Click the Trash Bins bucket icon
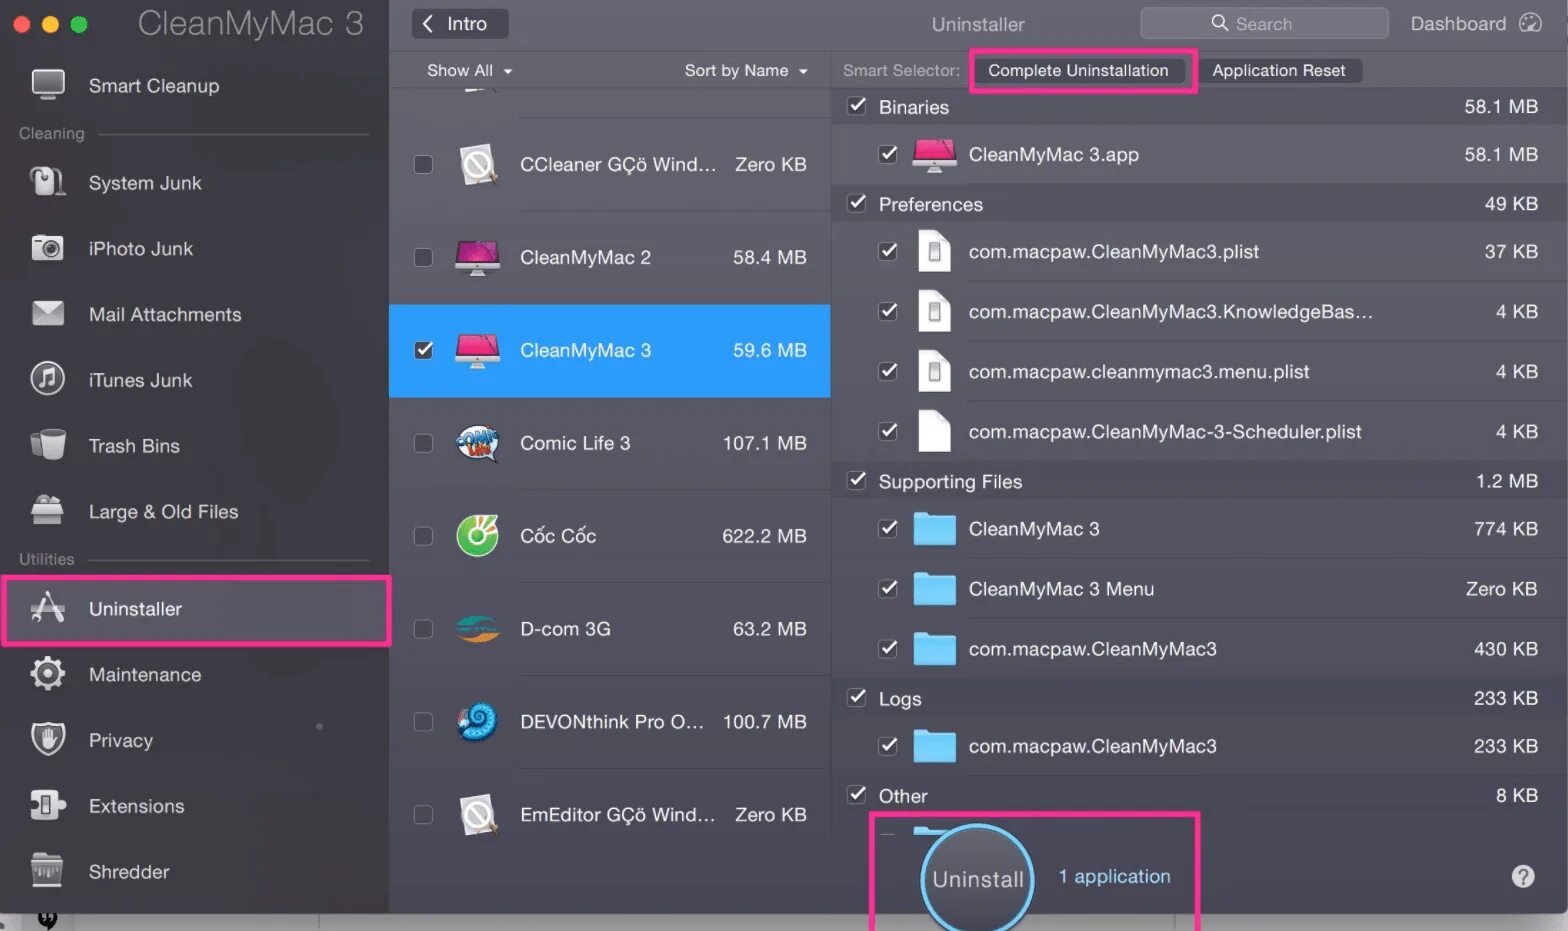Image resolution: width=1568 pixels, height=931 pixels. click(47, 445)
